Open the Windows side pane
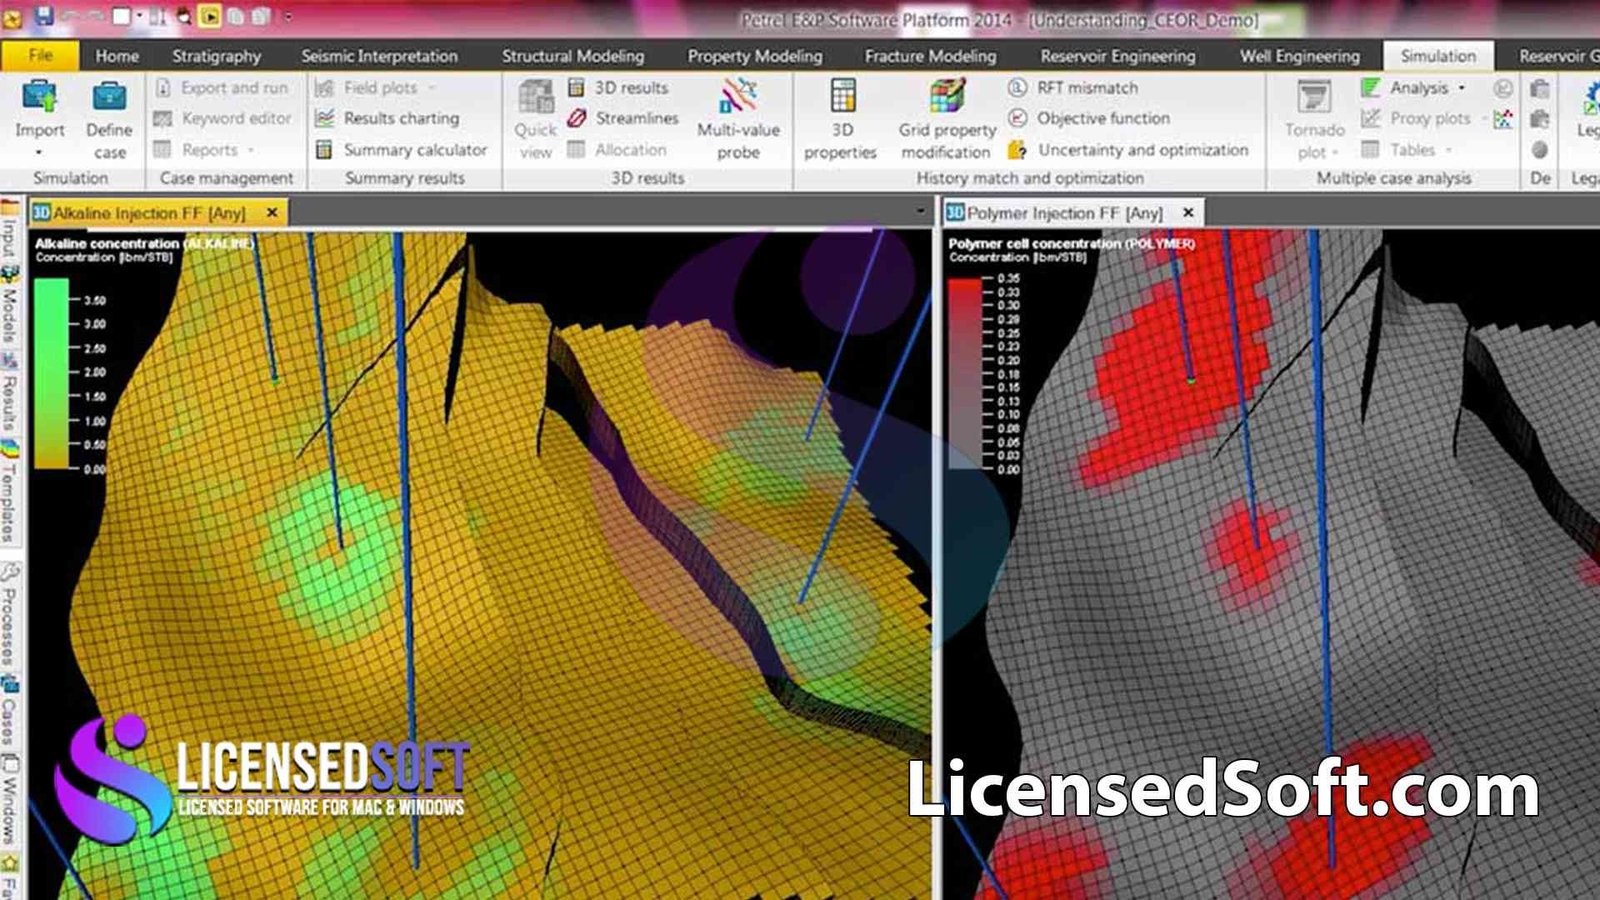This screenshot has height=900, width=1600. [9, 799]
